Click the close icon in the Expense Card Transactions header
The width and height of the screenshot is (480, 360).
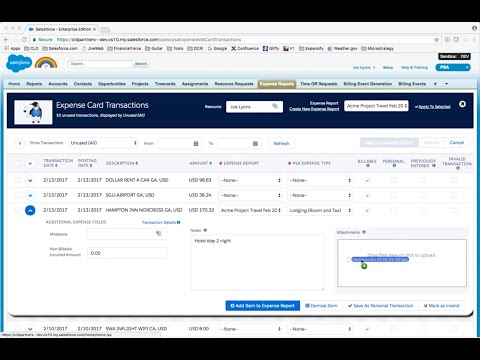pos(462,104)
